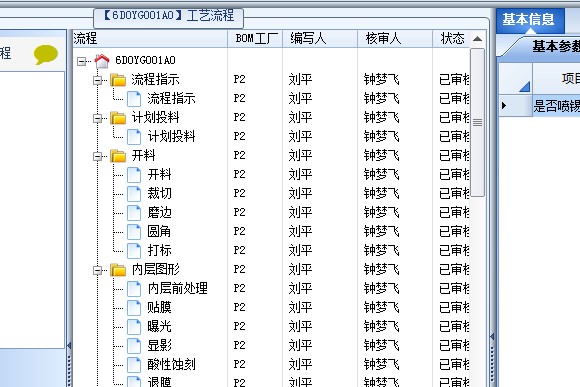Image resolution: width=580 pixels, height=387 pixels.
Task: Select the 流程指示 folder label
Action: pos(155,80)
